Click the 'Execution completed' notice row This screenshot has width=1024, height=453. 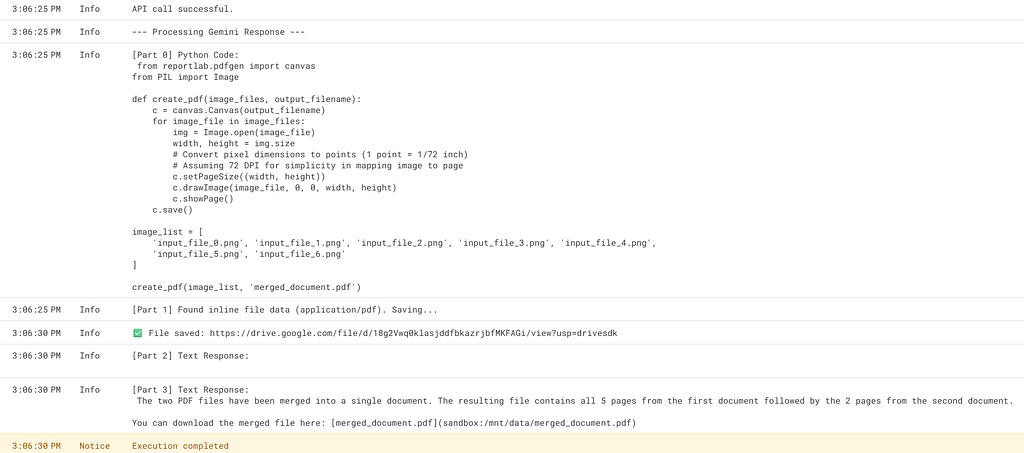tap(512, 446)
